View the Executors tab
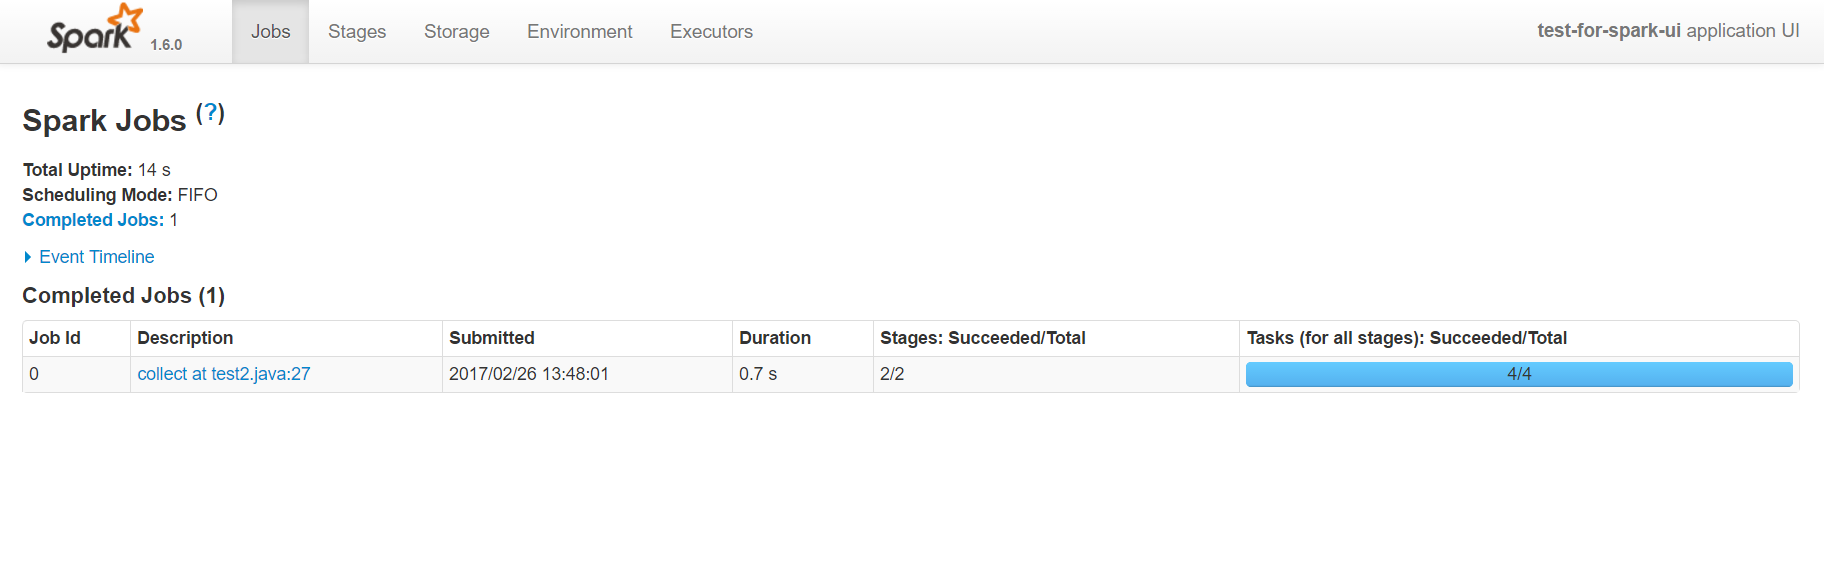The image size is (1824, 562). 711,32
